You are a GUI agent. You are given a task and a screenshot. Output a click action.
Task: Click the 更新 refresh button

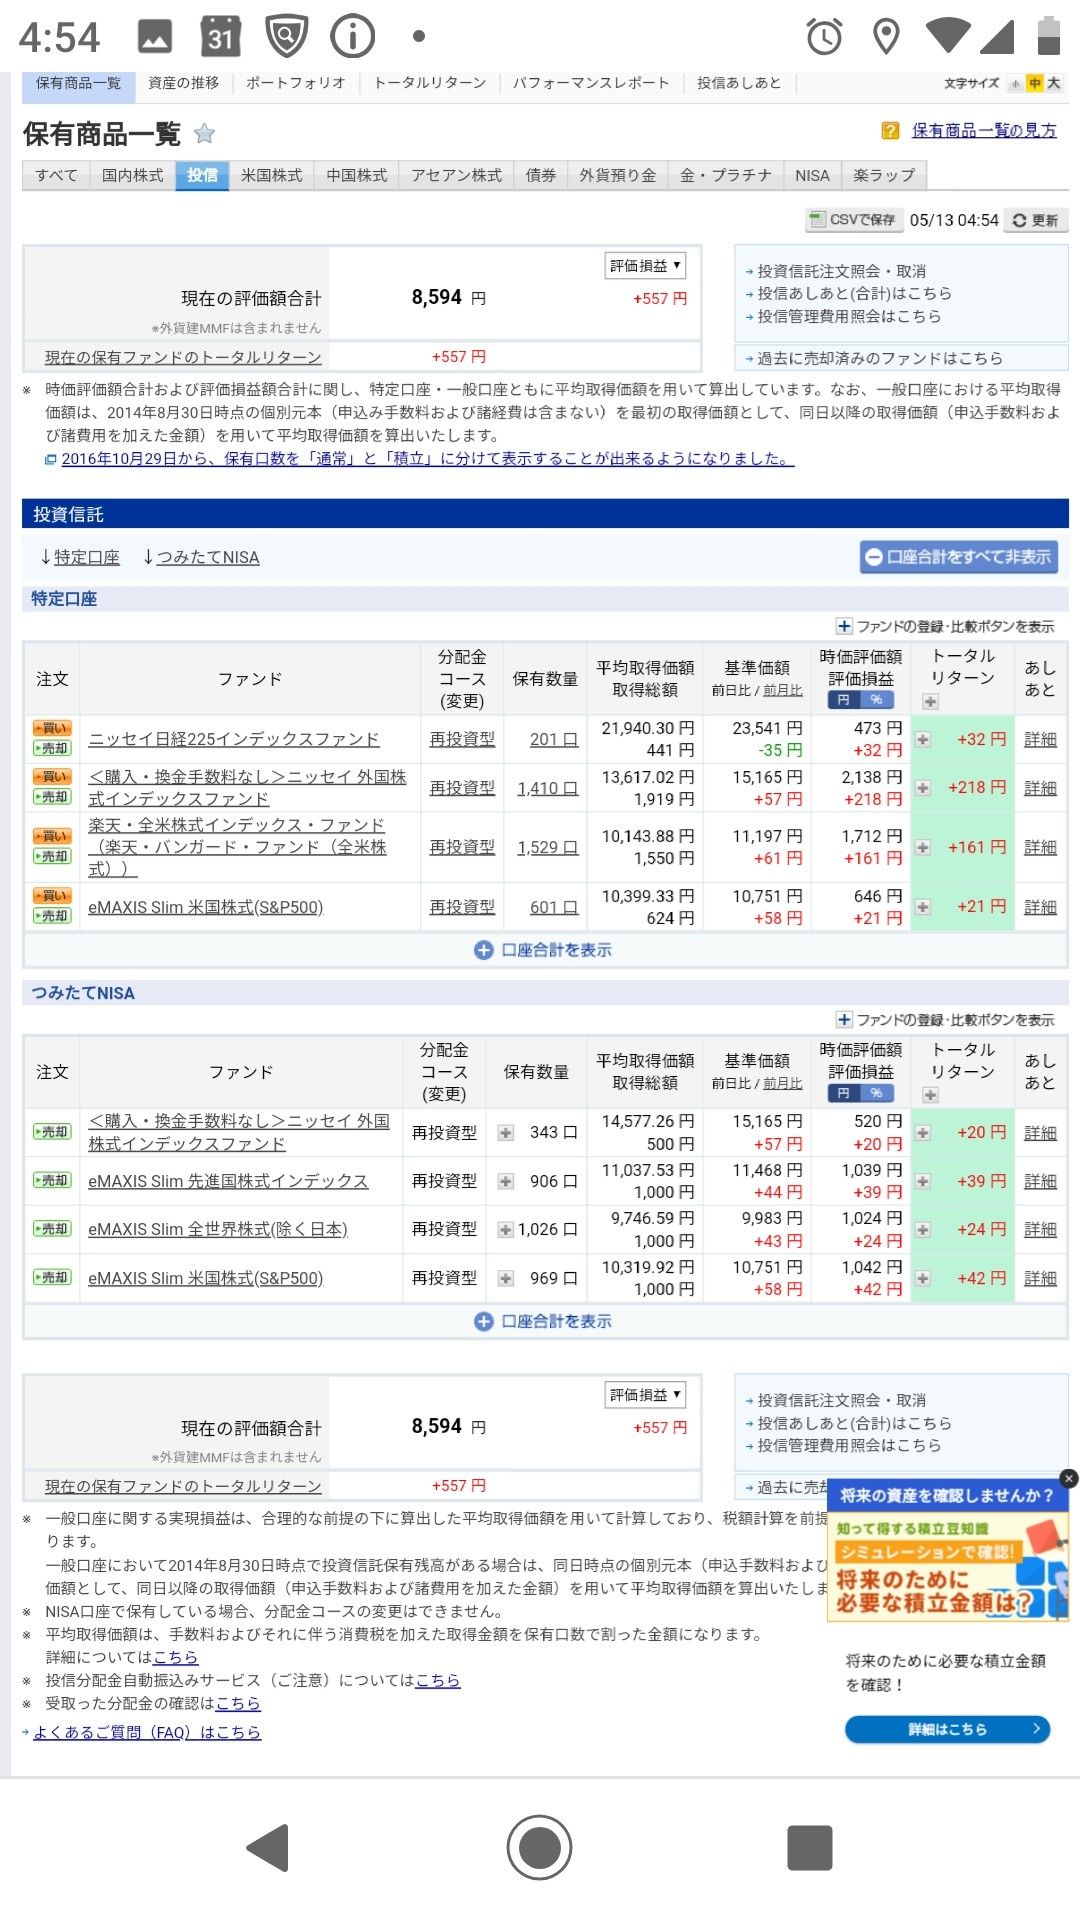pos(1035,220)
